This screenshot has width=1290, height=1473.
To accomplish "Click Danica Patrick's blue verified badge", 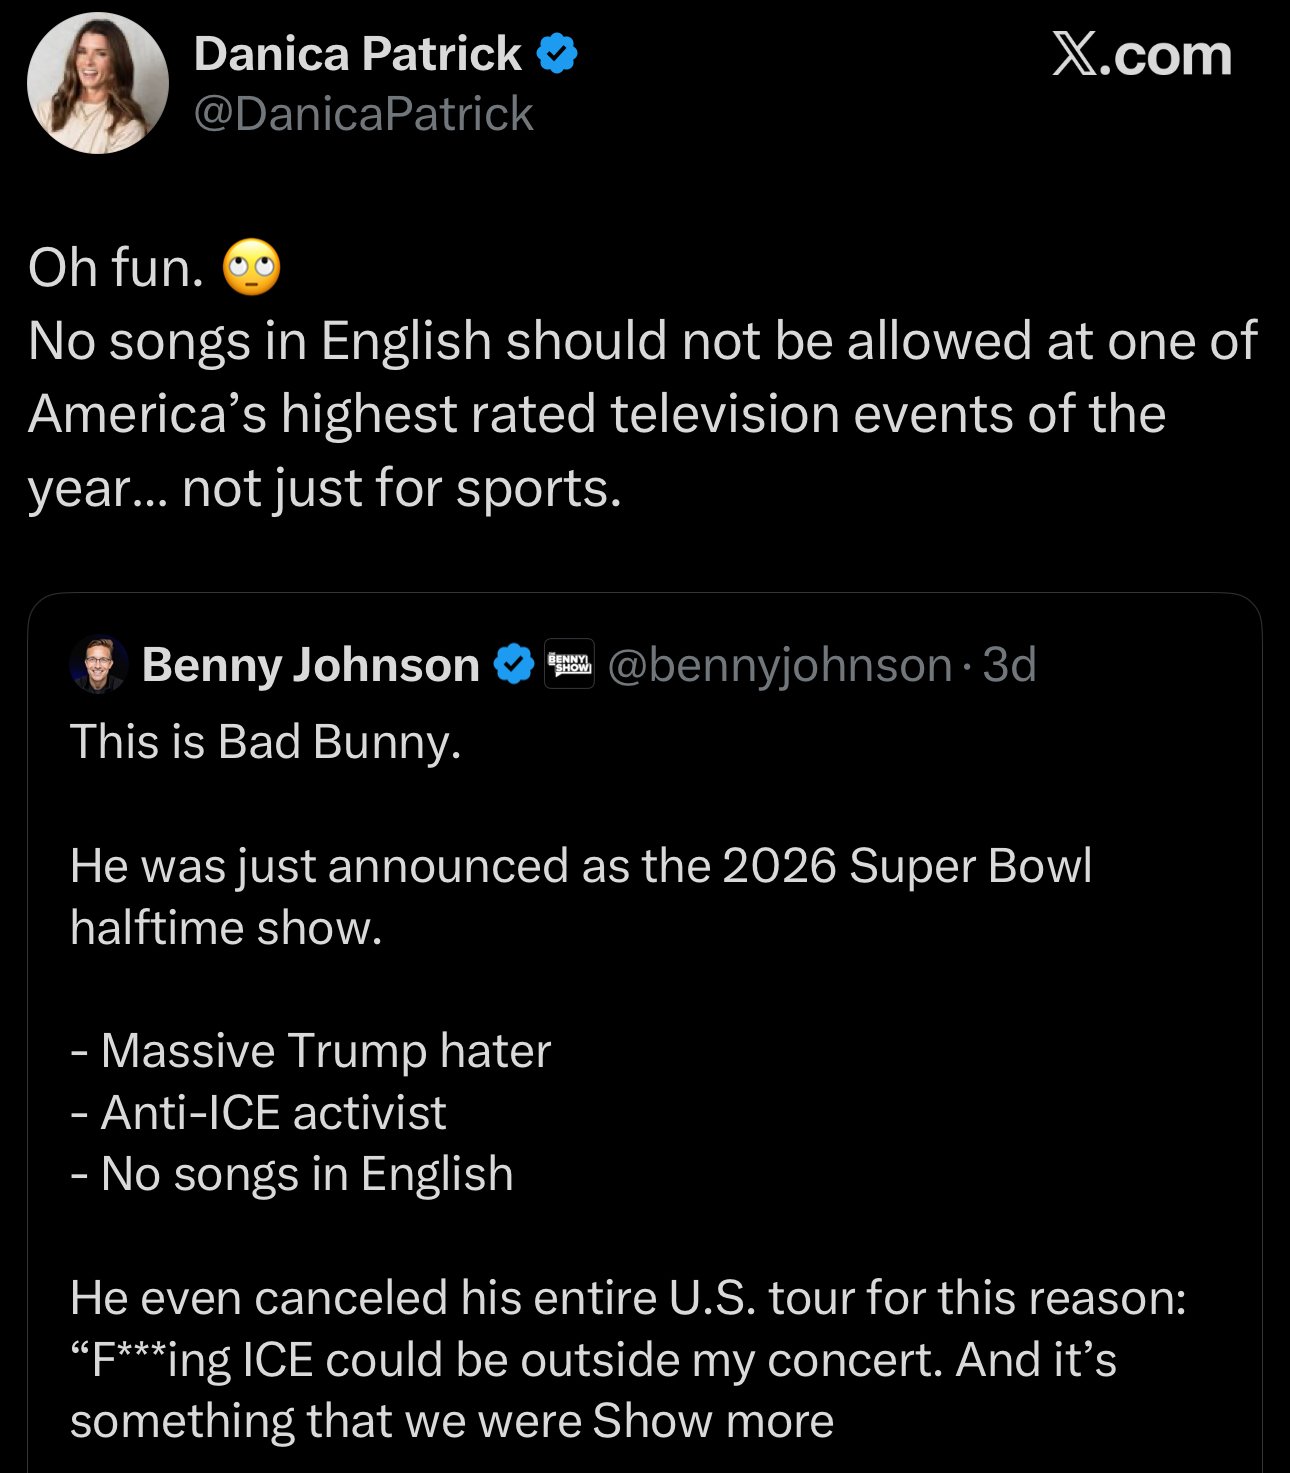I will click(x=557, y=54).
